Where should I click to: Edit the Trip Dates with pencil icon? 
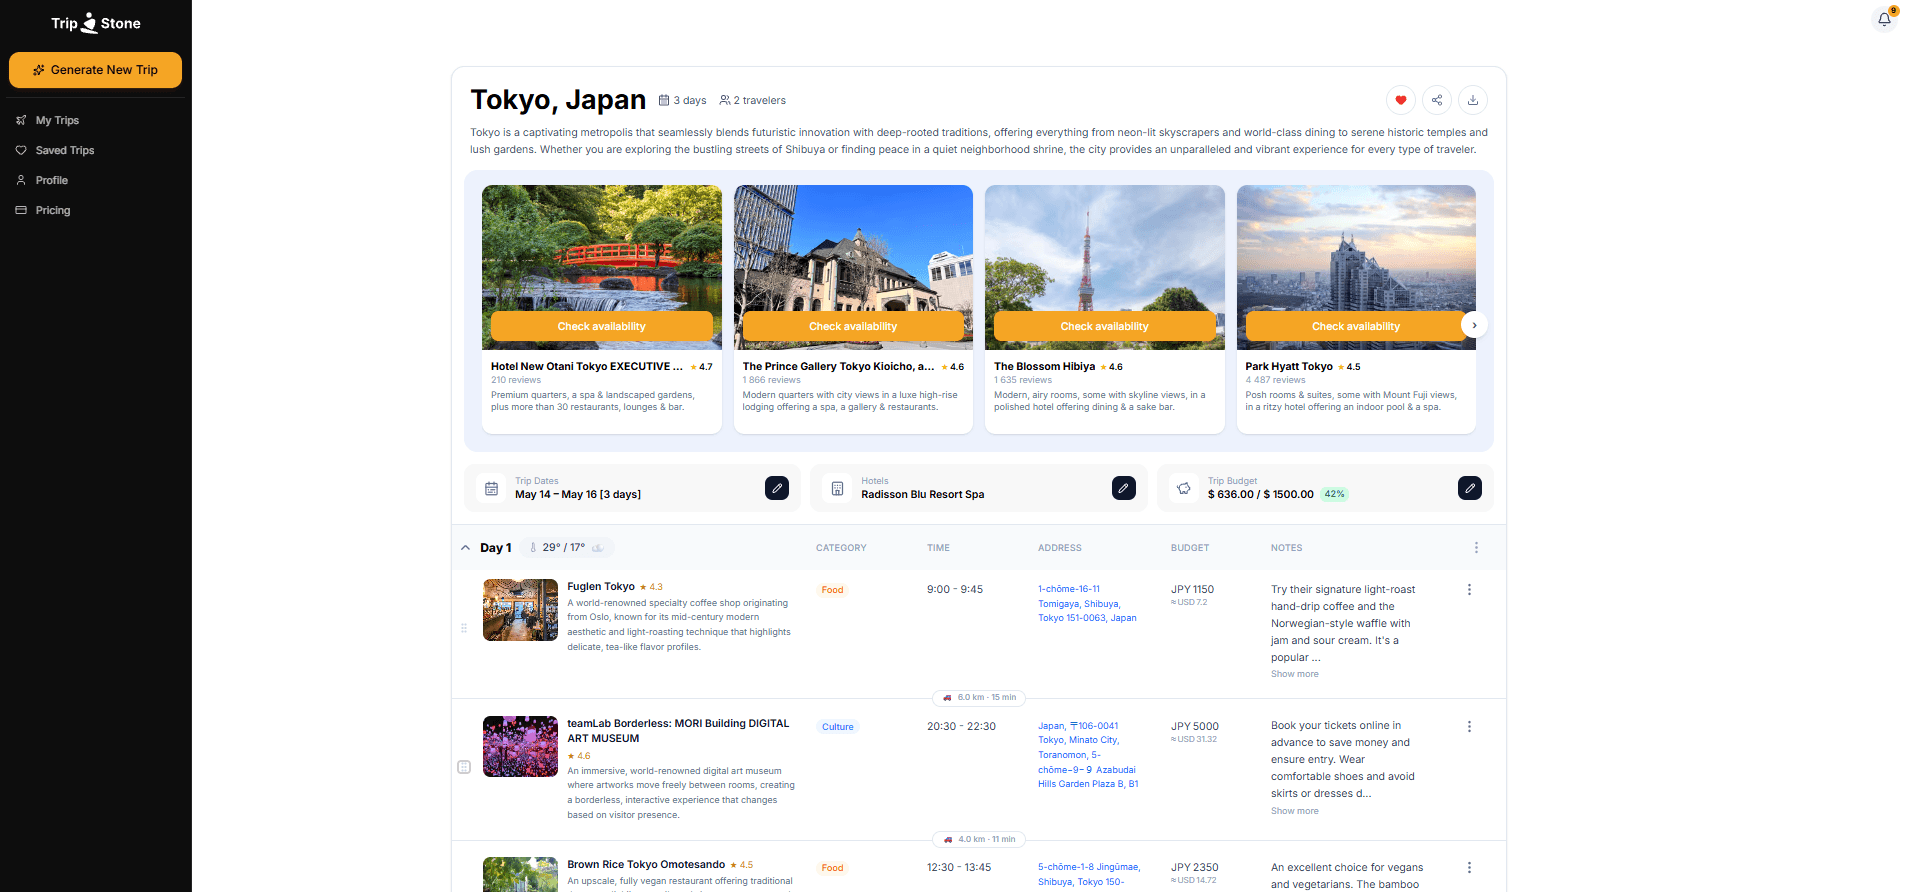tap(777, 488)
